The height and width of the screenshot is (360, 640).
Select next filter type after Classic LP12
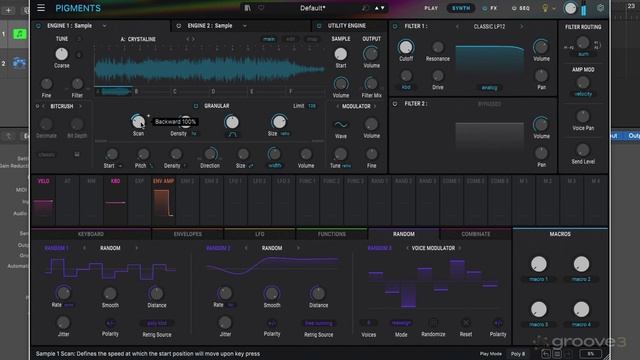click(x=521, y=27)
